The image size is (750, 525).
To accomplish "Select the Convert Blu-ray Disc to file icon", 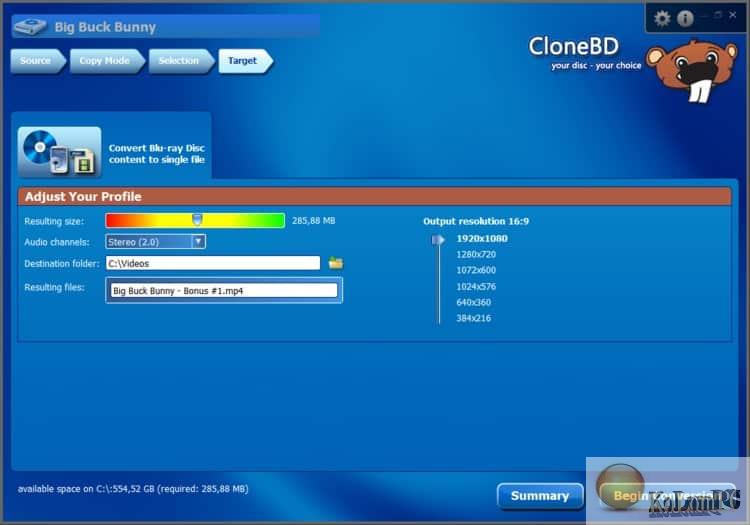I will (x=59, y=152).
